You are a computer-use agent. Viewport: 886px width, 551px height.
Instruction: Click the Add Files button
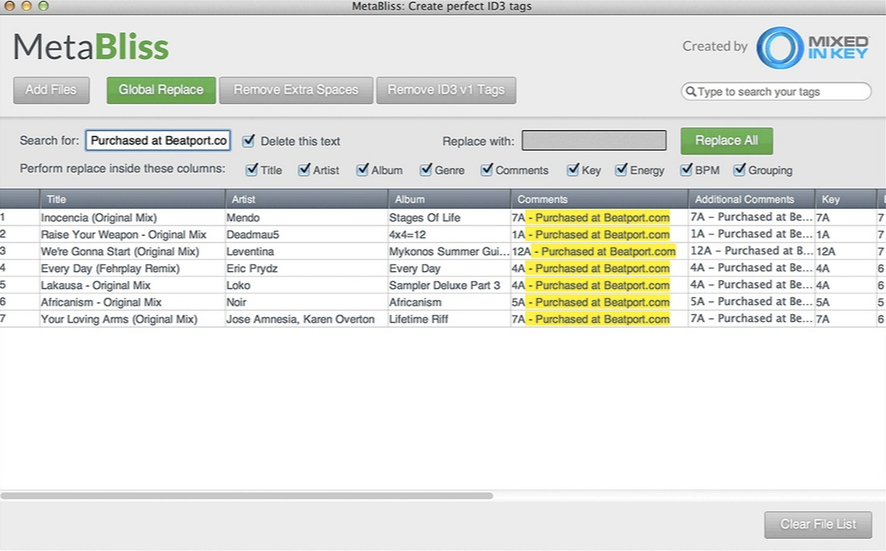51,90
